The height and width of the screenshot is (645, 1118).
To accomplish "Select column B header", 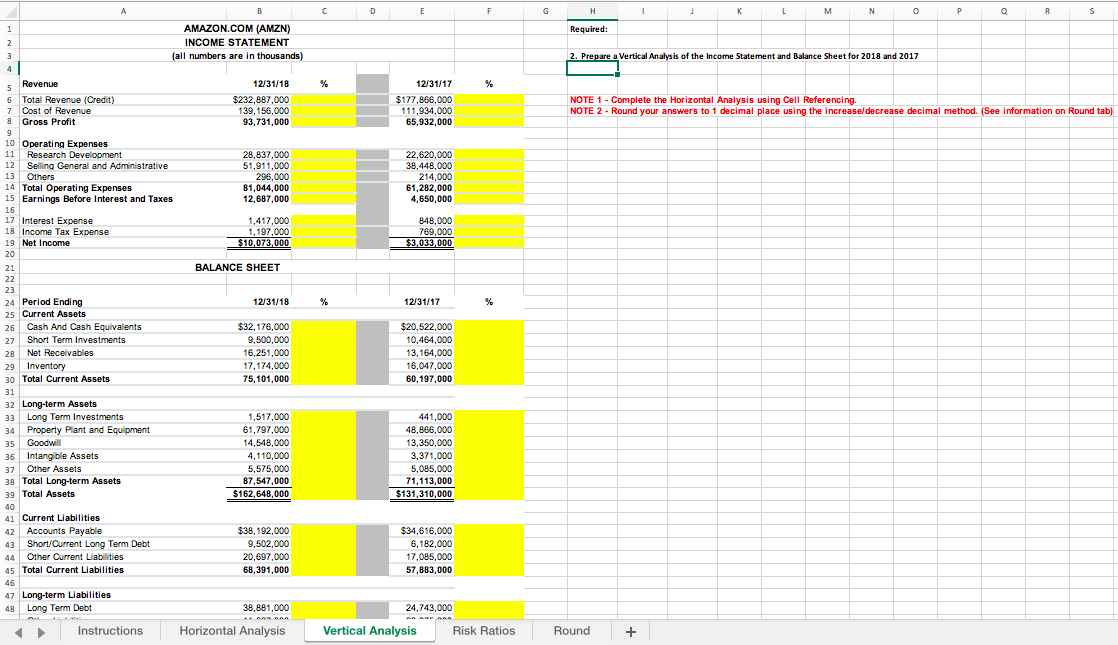I will tap(259, 11).
